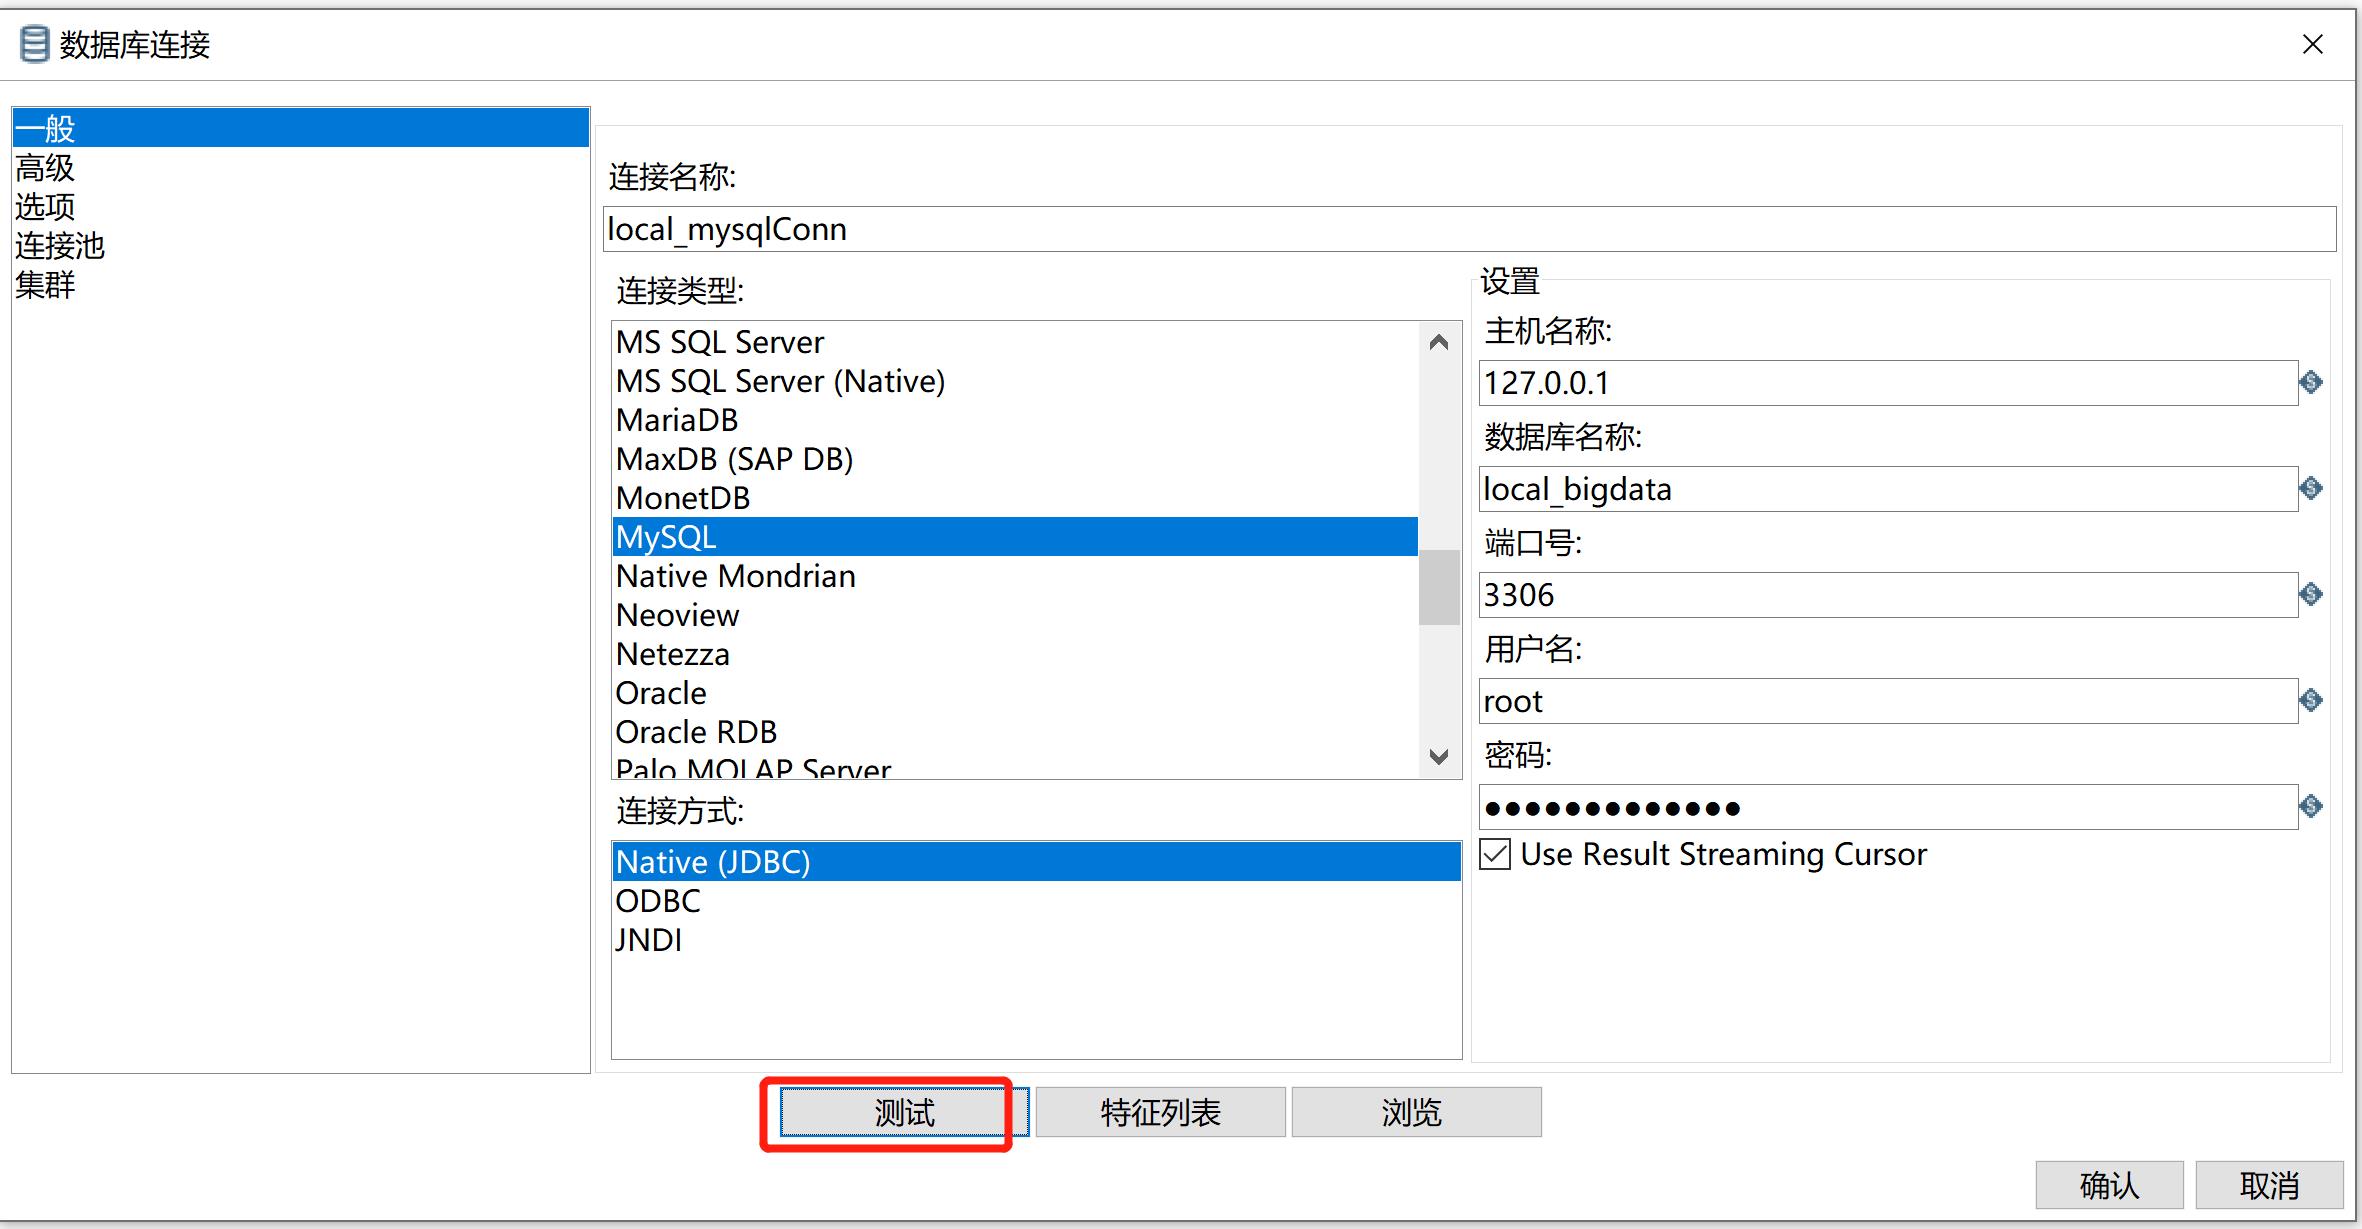Viewport: 2362px width, 1229px height.
Task: Click scroll down arrow of connection type list
Action: click(x=1439, y=756)
